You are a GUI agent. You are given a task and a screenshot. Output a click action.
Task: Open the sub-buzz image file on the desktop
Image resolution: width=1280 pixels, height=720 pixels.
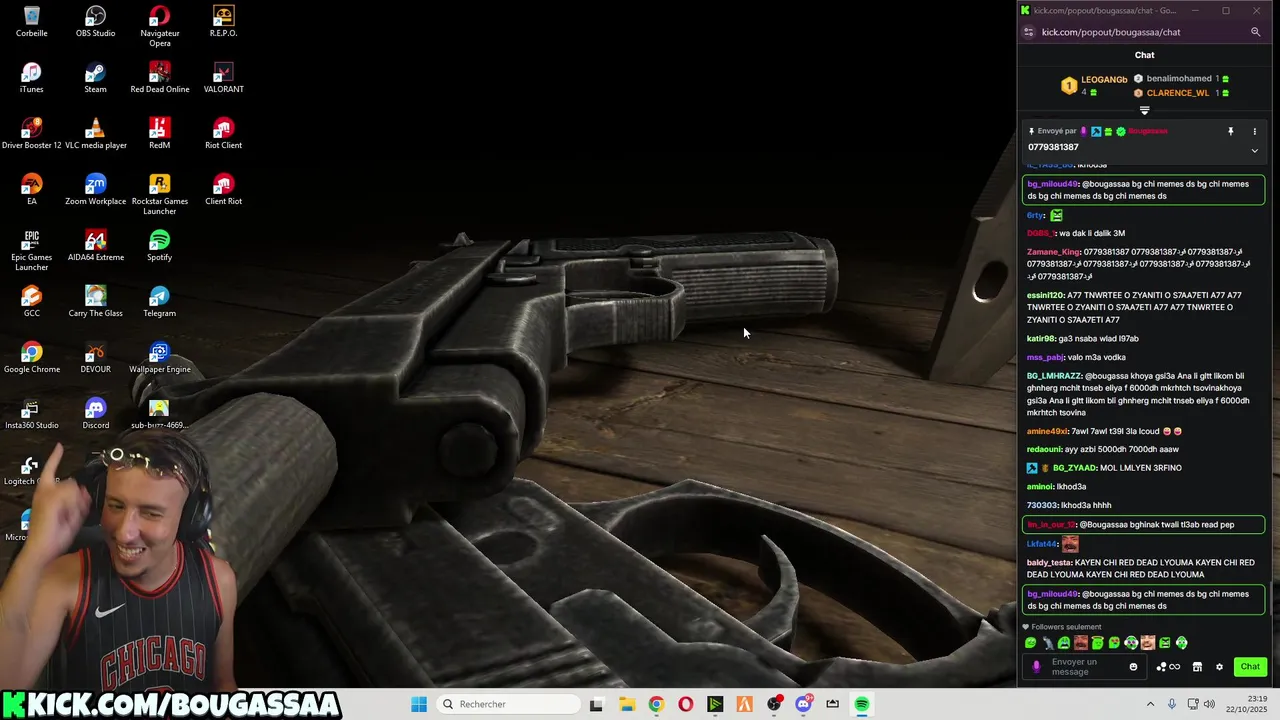pos(160,413)
